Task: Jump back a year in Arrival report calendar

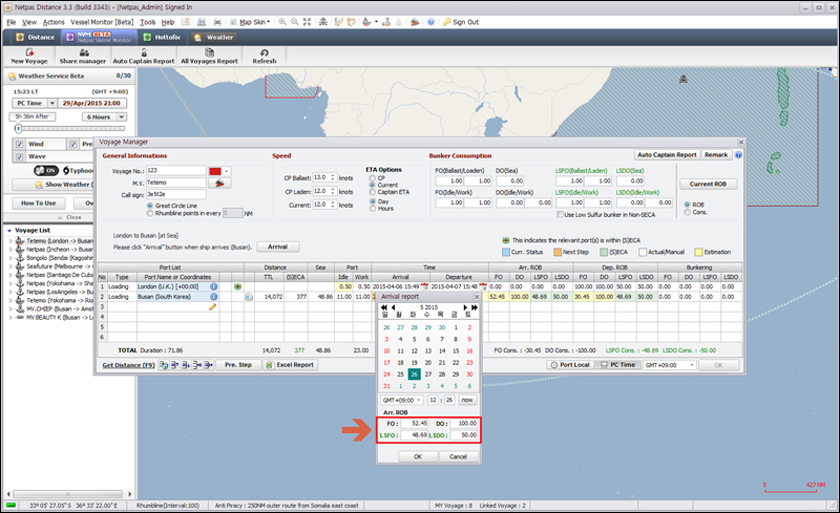Action: pos(384,307)
